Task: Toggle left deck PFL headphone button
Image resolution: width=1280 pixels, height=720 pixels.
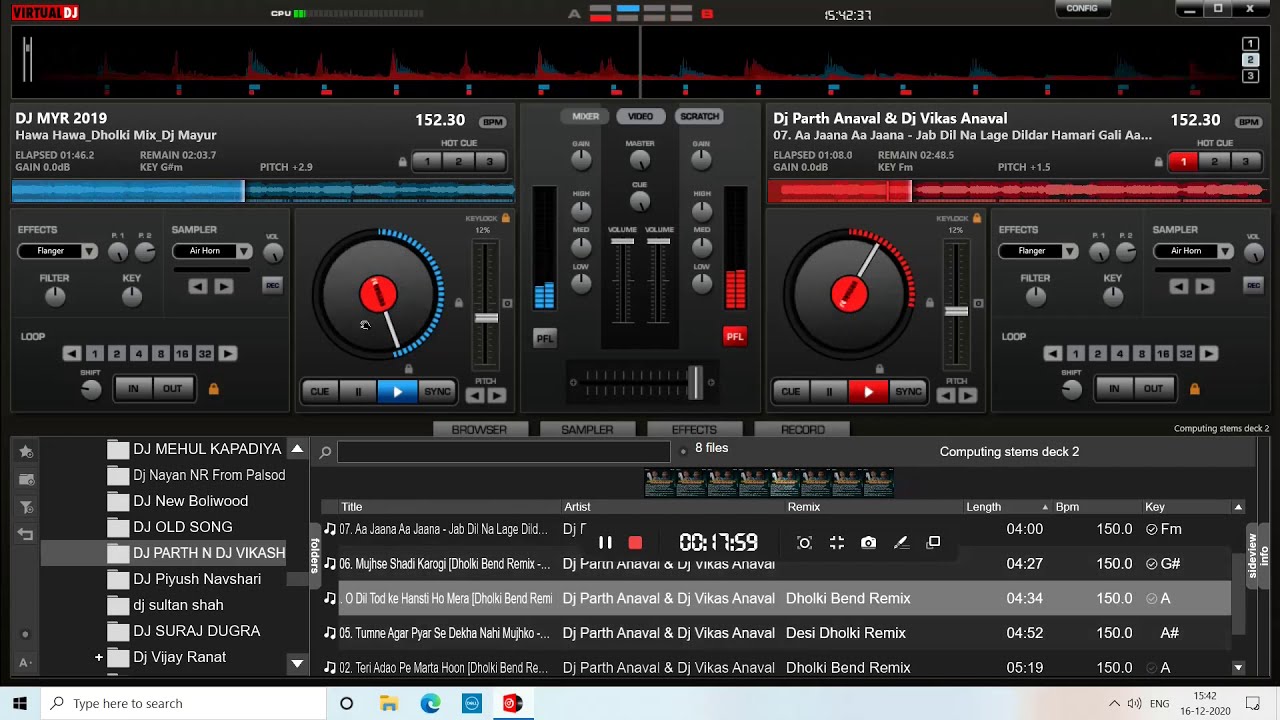Action: 544,338
